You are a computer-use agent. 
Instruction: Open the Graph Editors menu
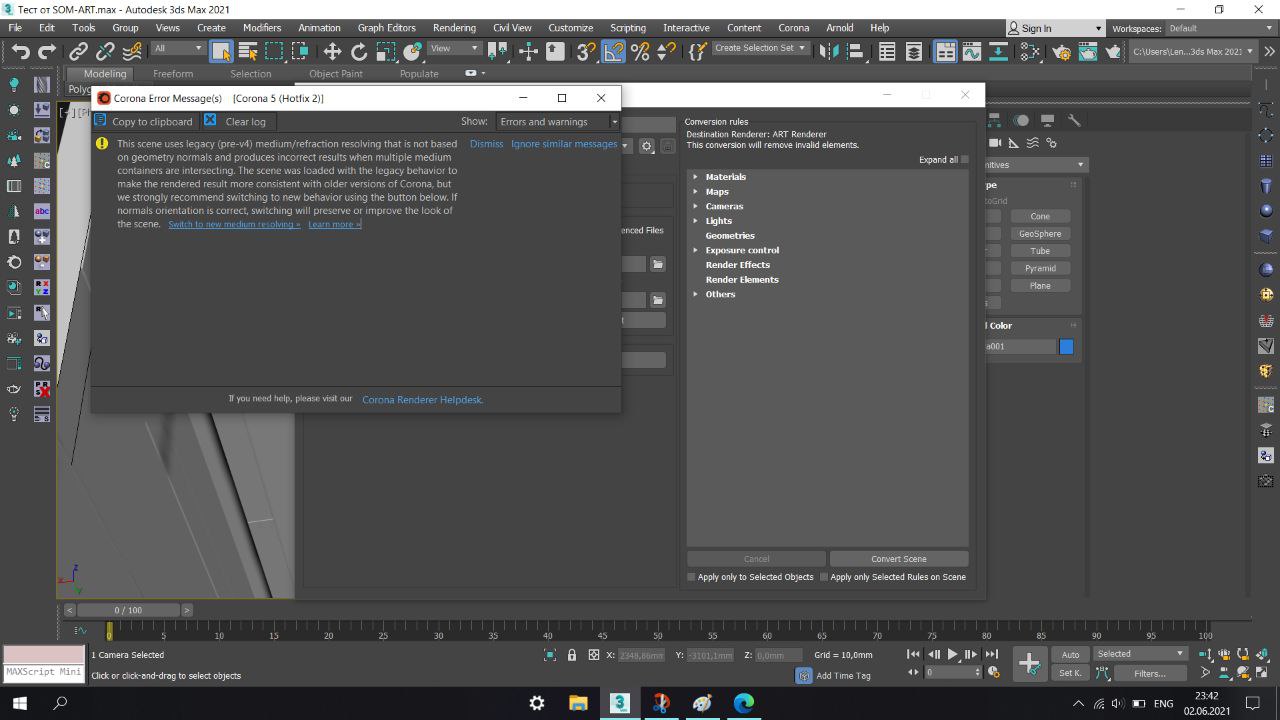click(x=386, y=28)
